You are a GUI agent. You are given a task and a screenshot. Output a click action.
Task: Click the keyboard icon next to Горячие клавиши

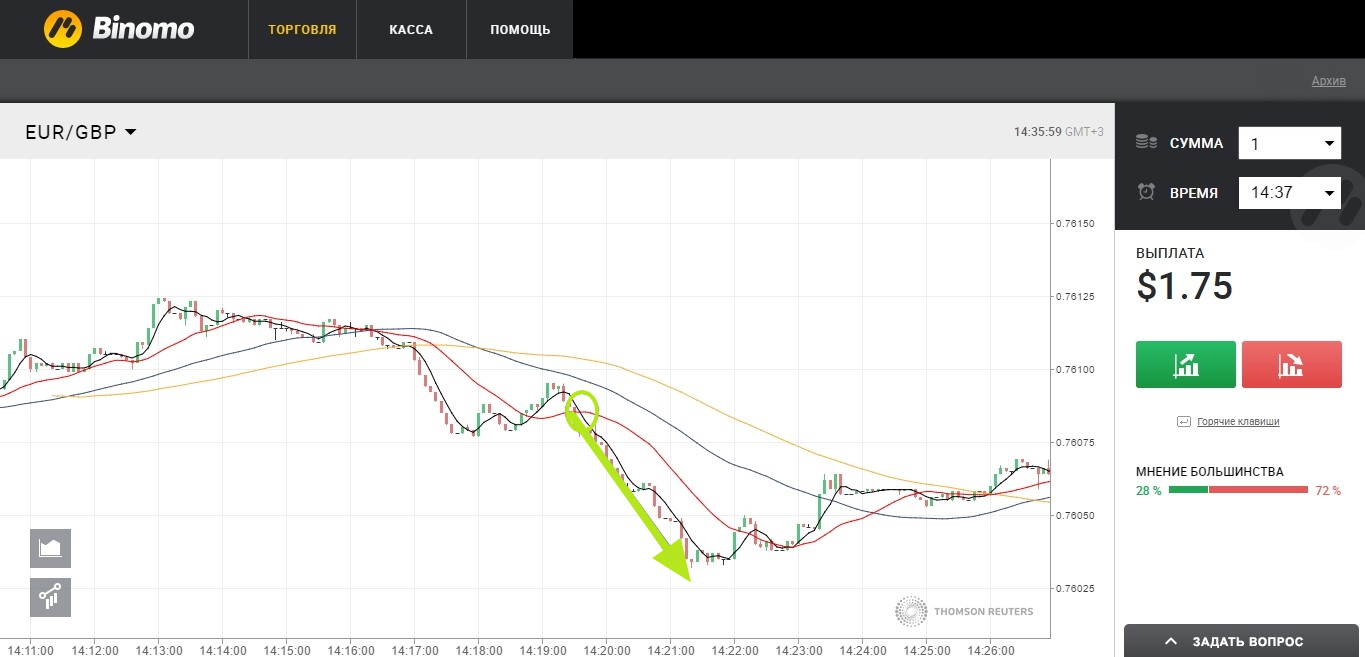coord(1184,422)
